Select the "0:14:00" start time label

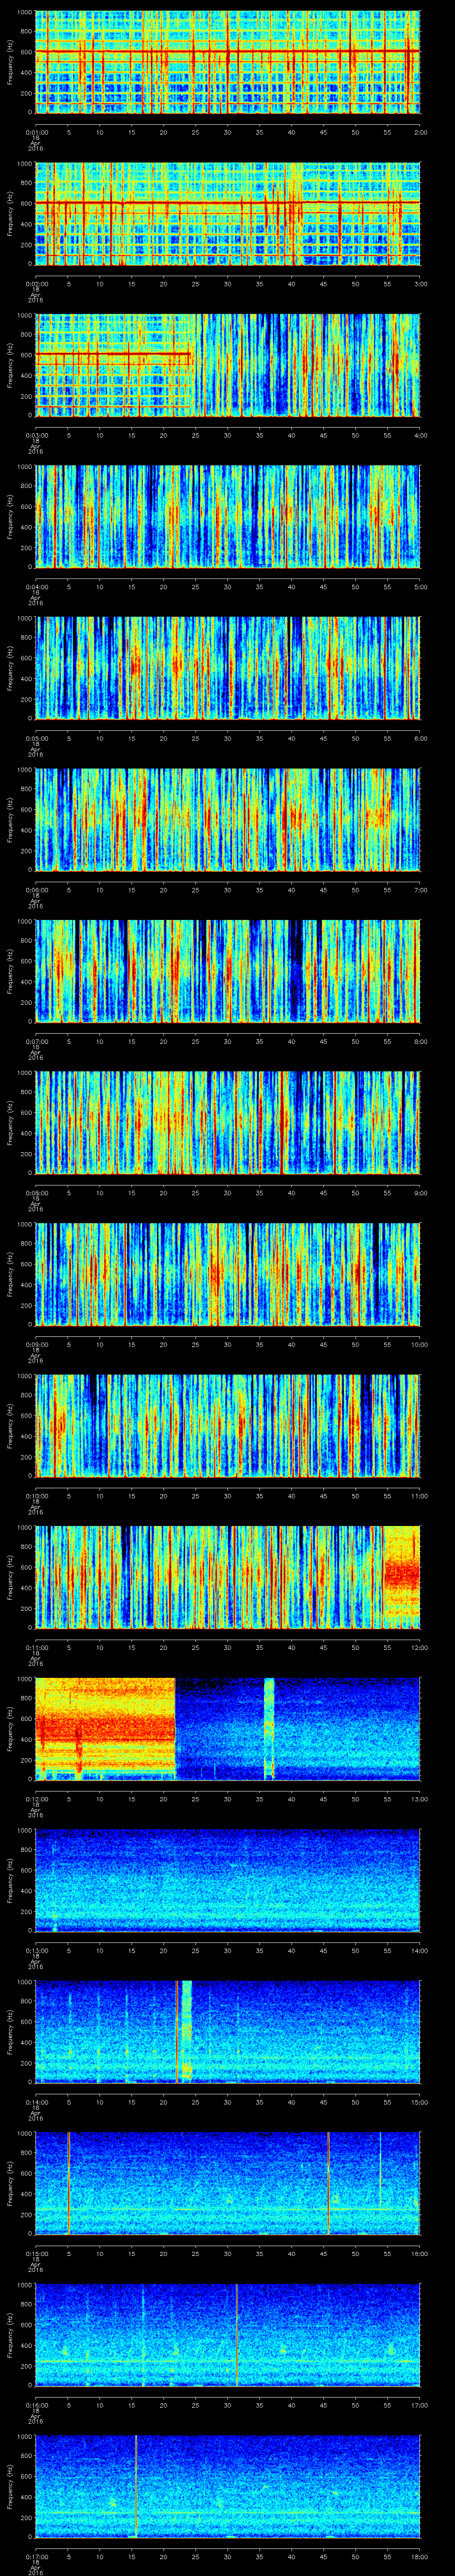36,2102
